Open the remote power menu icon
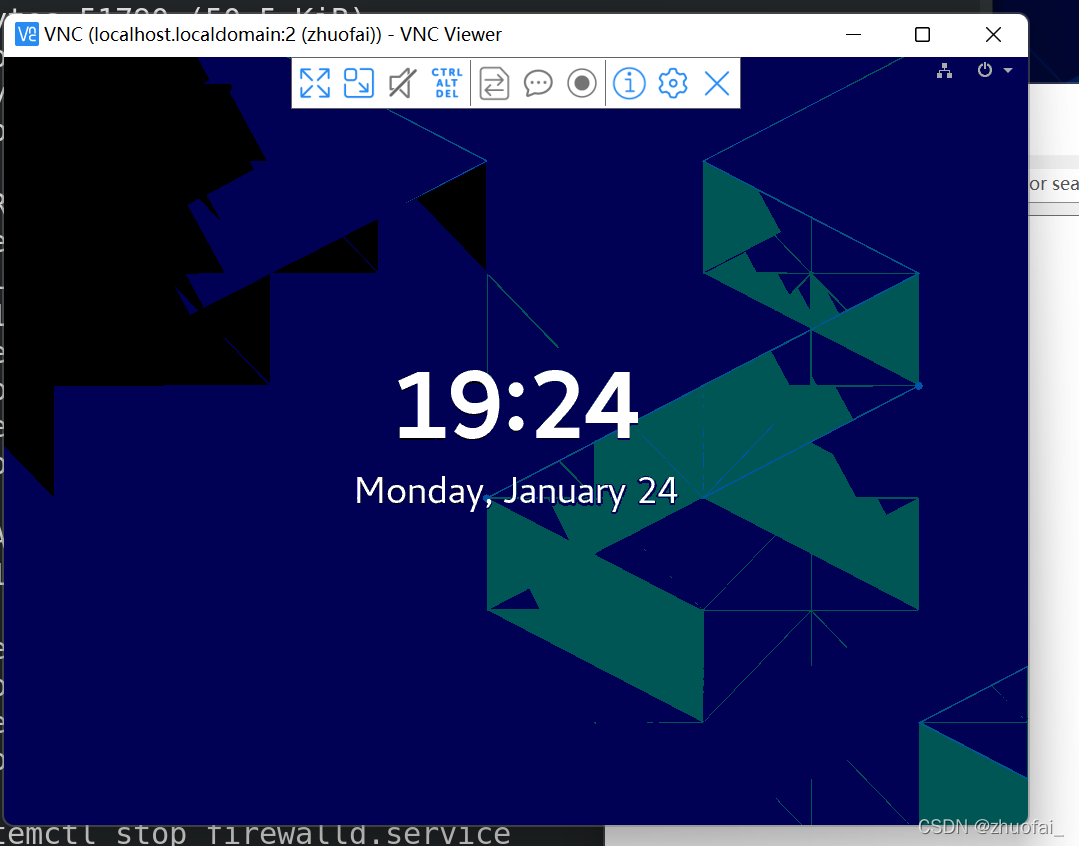 pyautogui.click(x=985, y=70)
